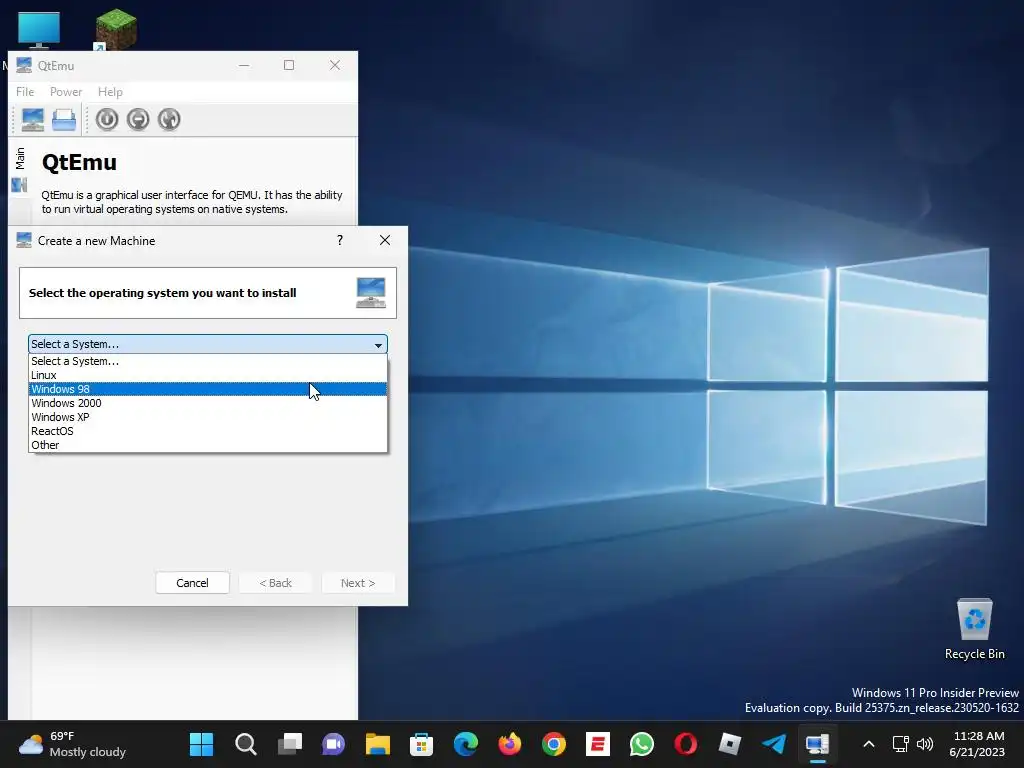Close the QtEmu main window
Viewport: 1024px width, 768px height.
click(x=334, y=65)
